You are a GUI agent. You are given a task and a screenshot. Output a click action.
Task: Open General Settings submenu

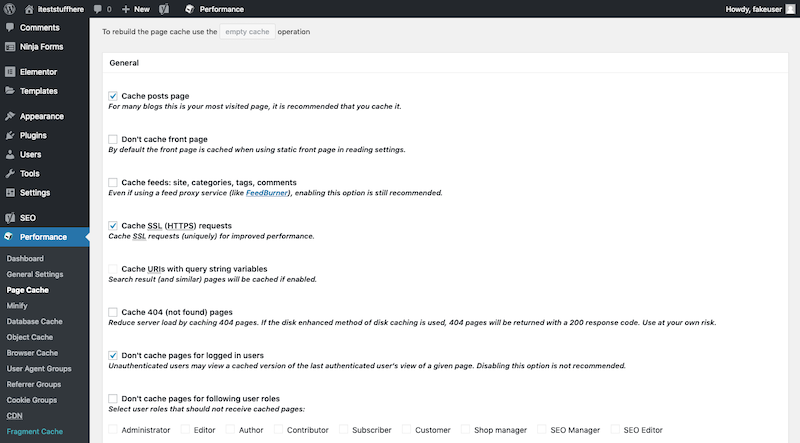pos(35,275)
